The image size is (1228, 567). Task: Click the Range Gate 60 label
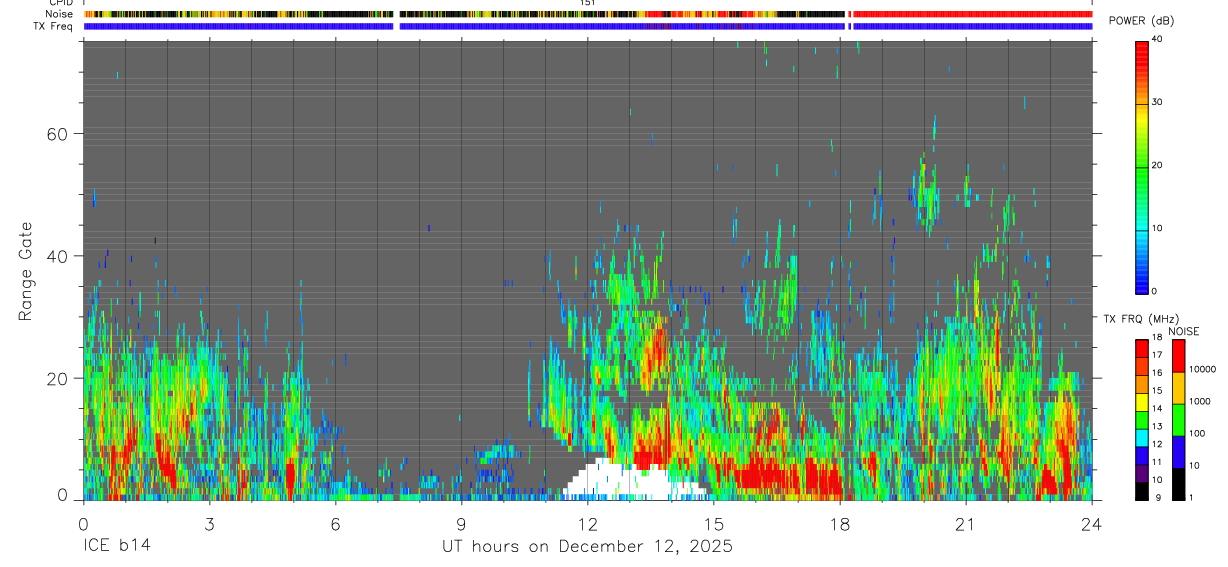click(57, 133)
